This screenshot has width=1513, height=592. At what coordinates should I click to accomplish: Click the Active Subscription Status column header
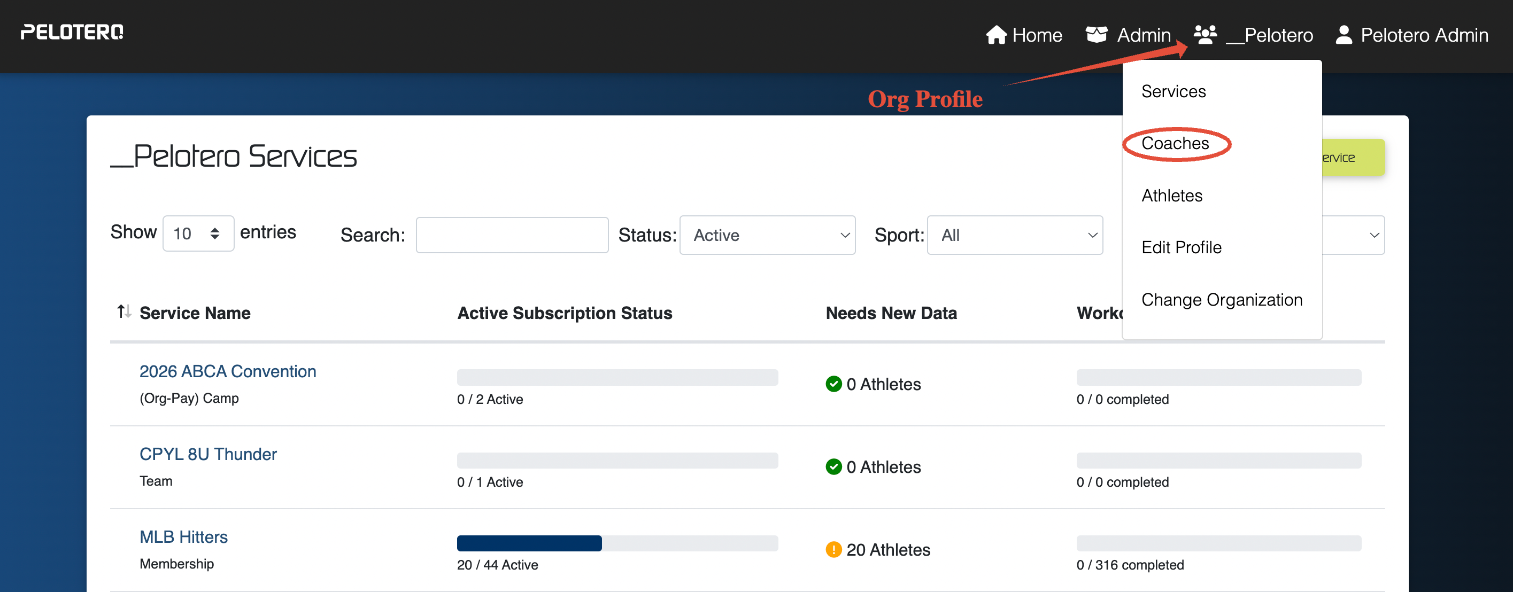click(565, 313)
